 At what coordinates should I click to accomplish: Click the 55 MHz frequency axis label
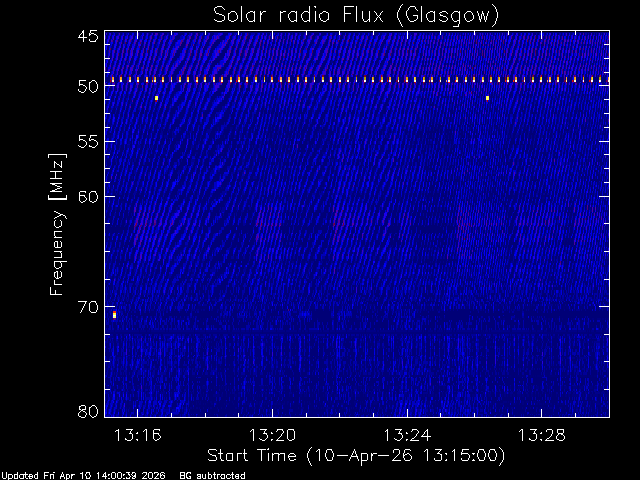tap(88, 142)
